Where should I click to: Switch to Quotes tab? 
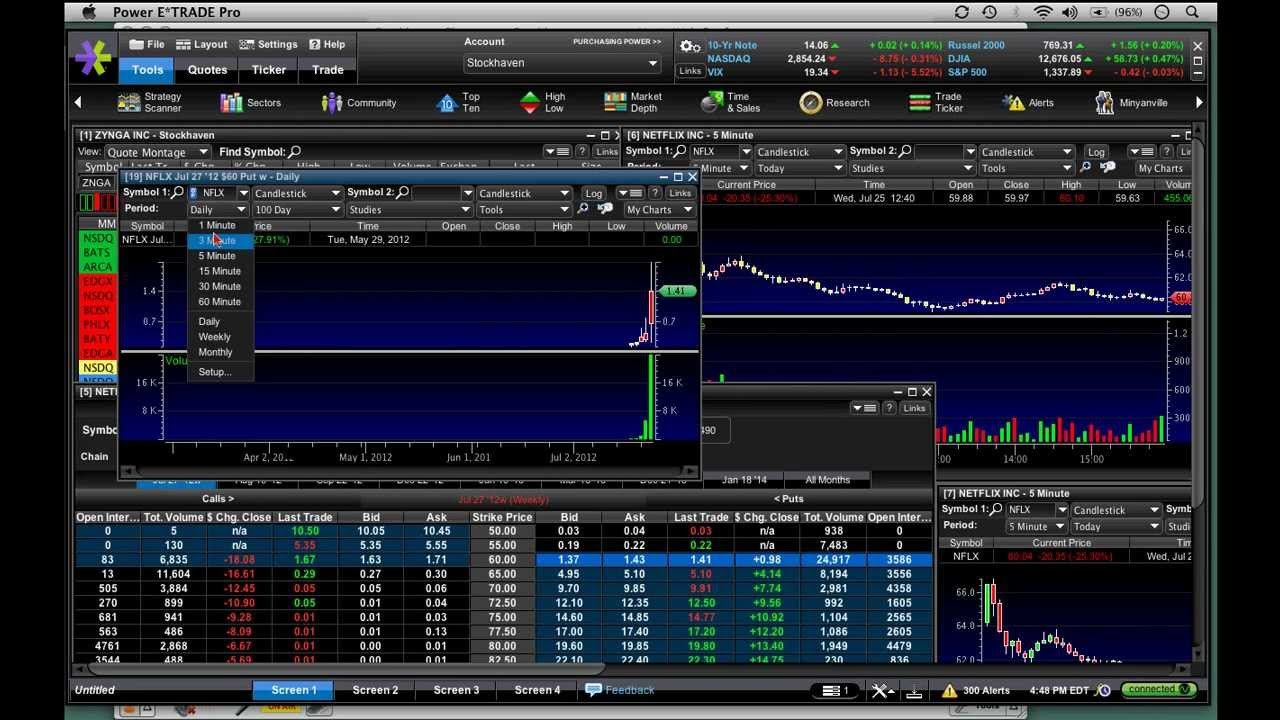pos(208,70)
